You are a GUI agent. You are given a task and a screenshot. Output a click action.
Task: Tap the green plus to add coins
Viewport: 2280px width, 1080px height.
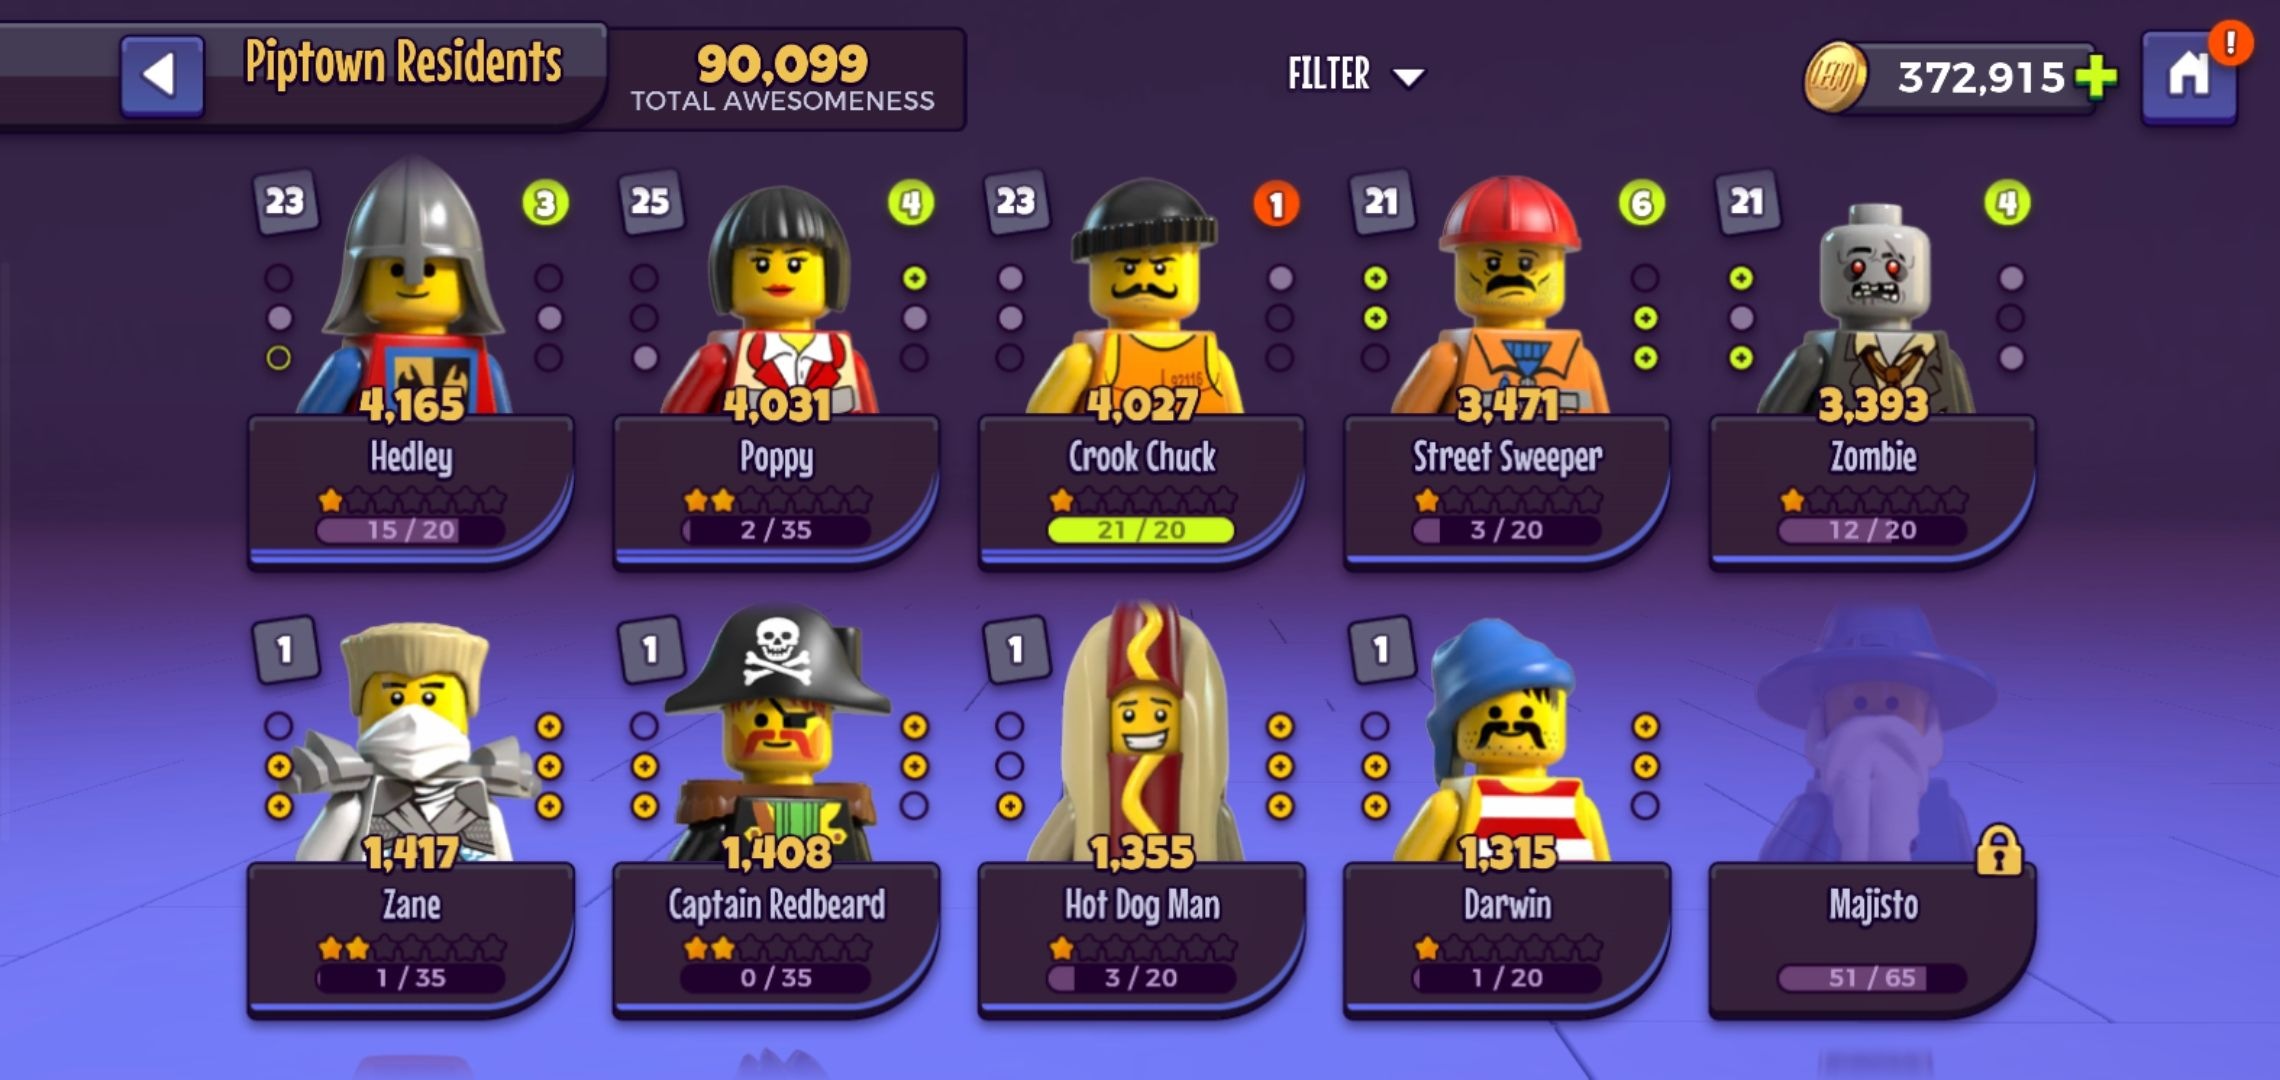pos(2096,76)
